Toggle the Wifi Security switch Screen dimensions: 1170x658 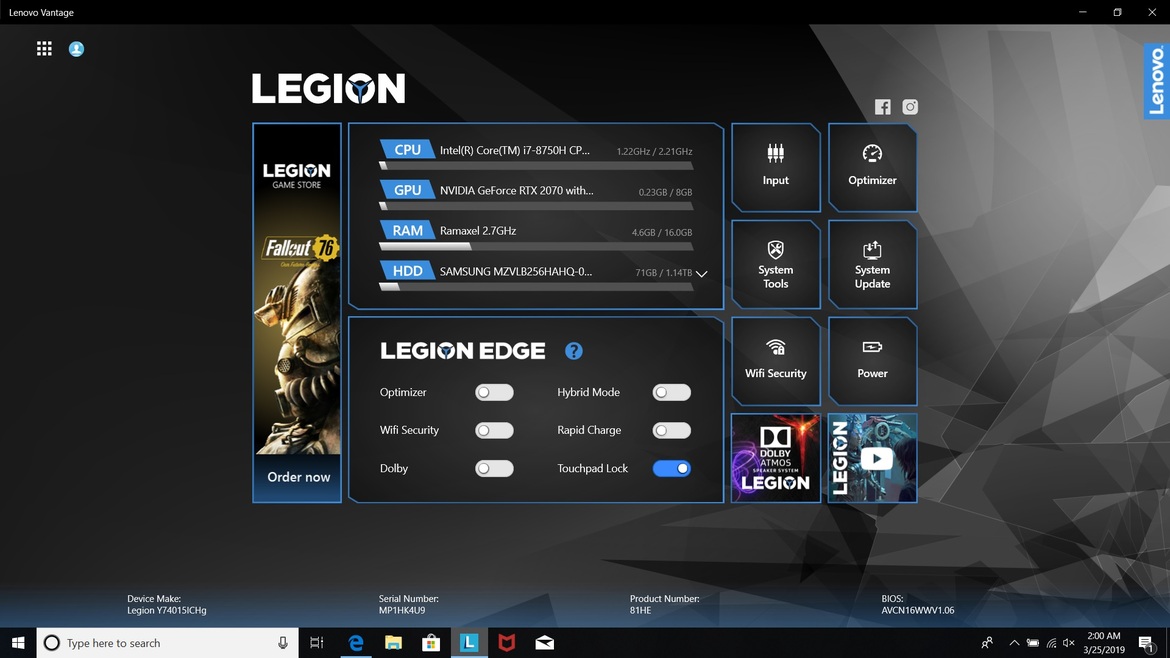(x=494, y=430)
